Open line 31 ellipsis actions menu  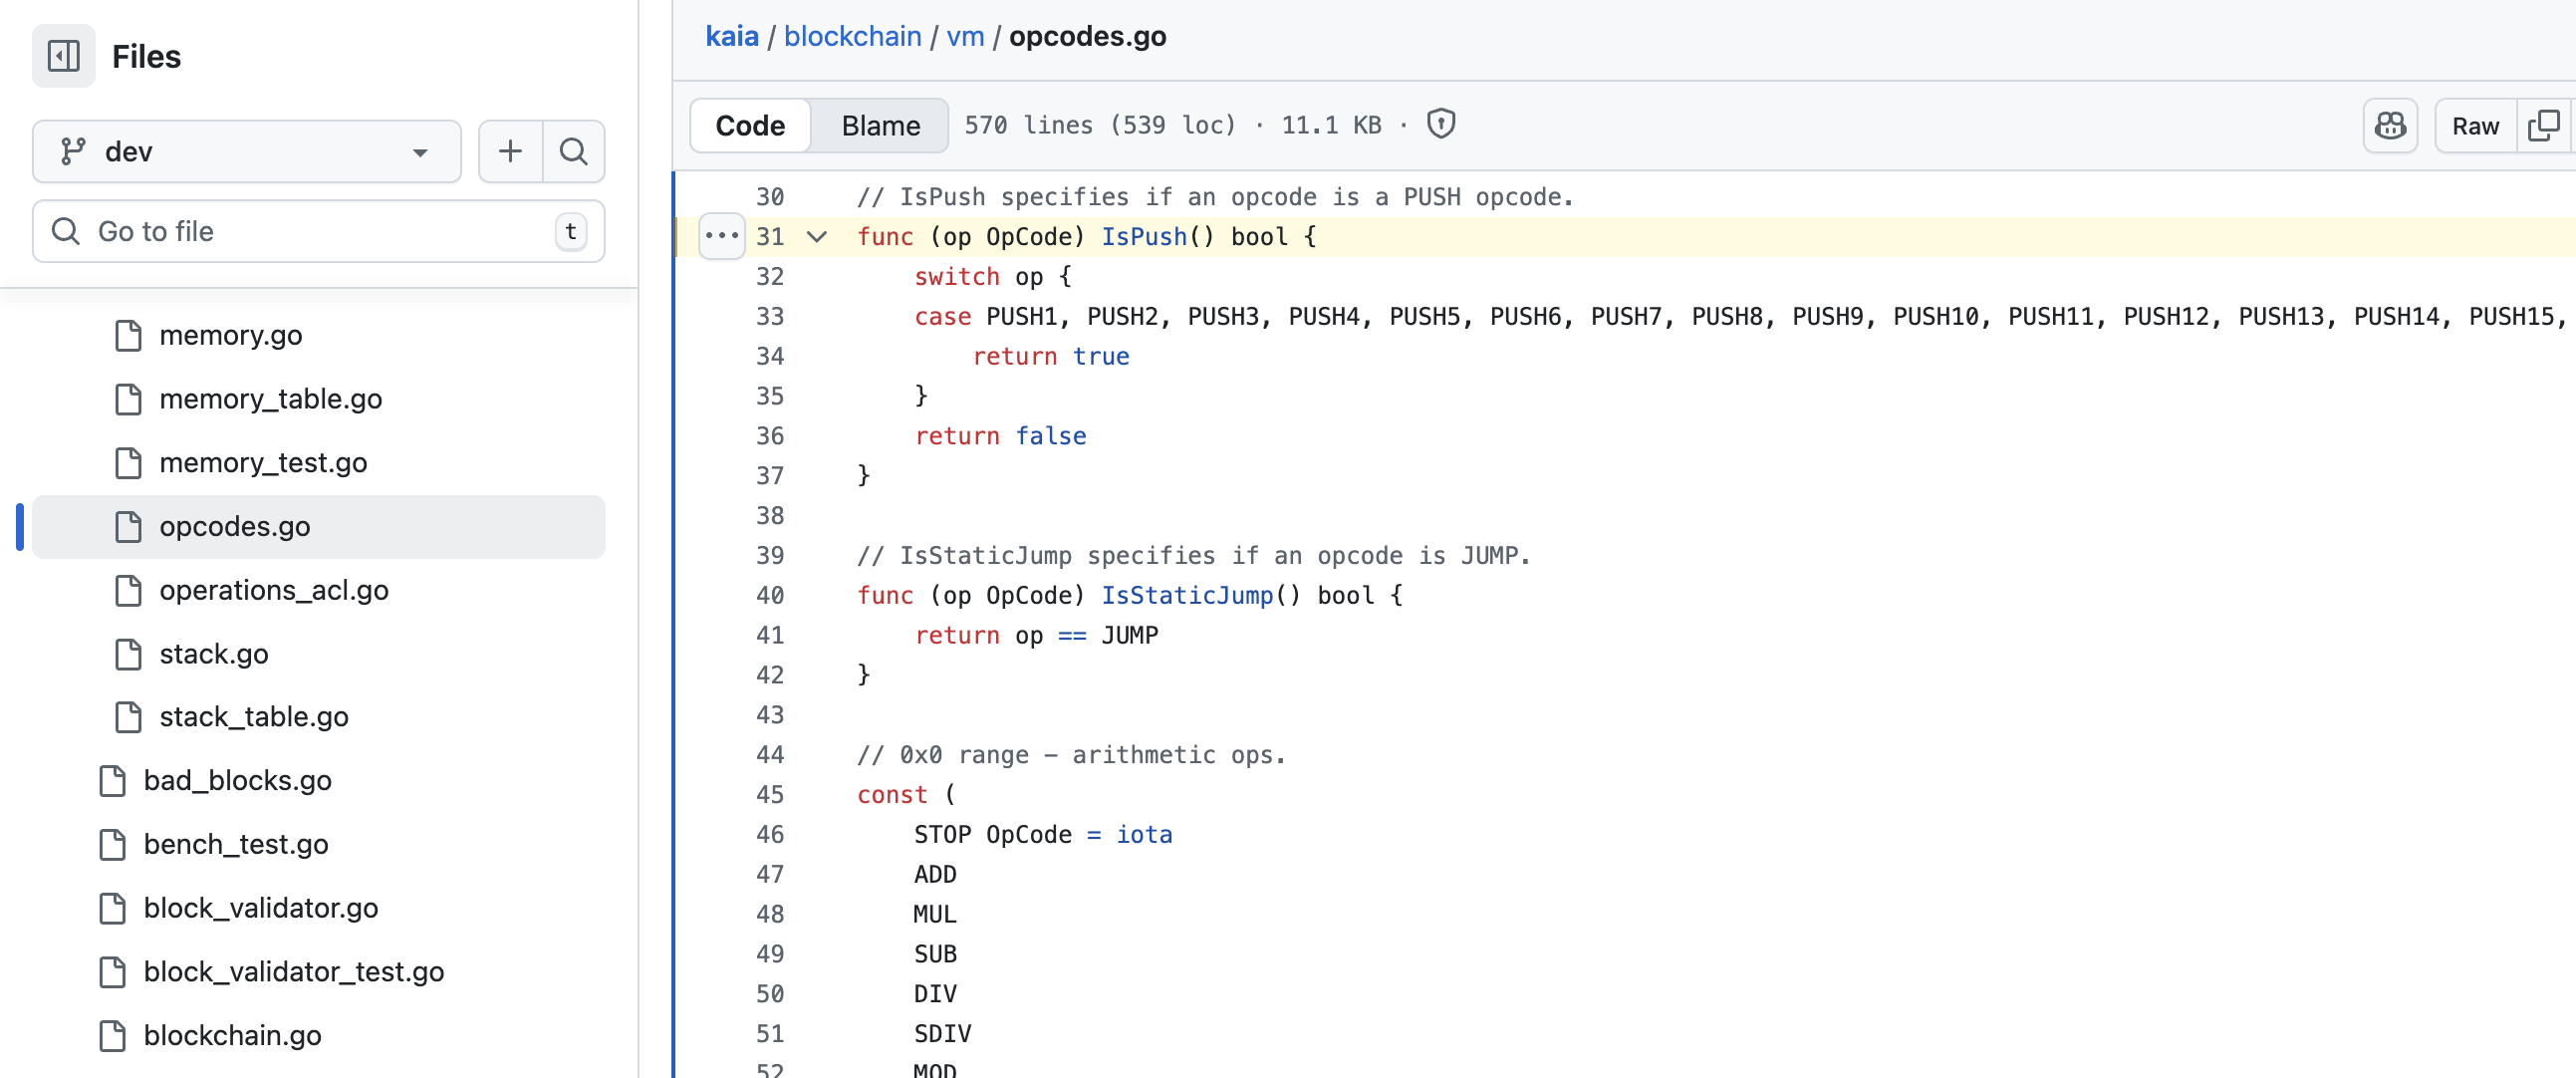721,236
